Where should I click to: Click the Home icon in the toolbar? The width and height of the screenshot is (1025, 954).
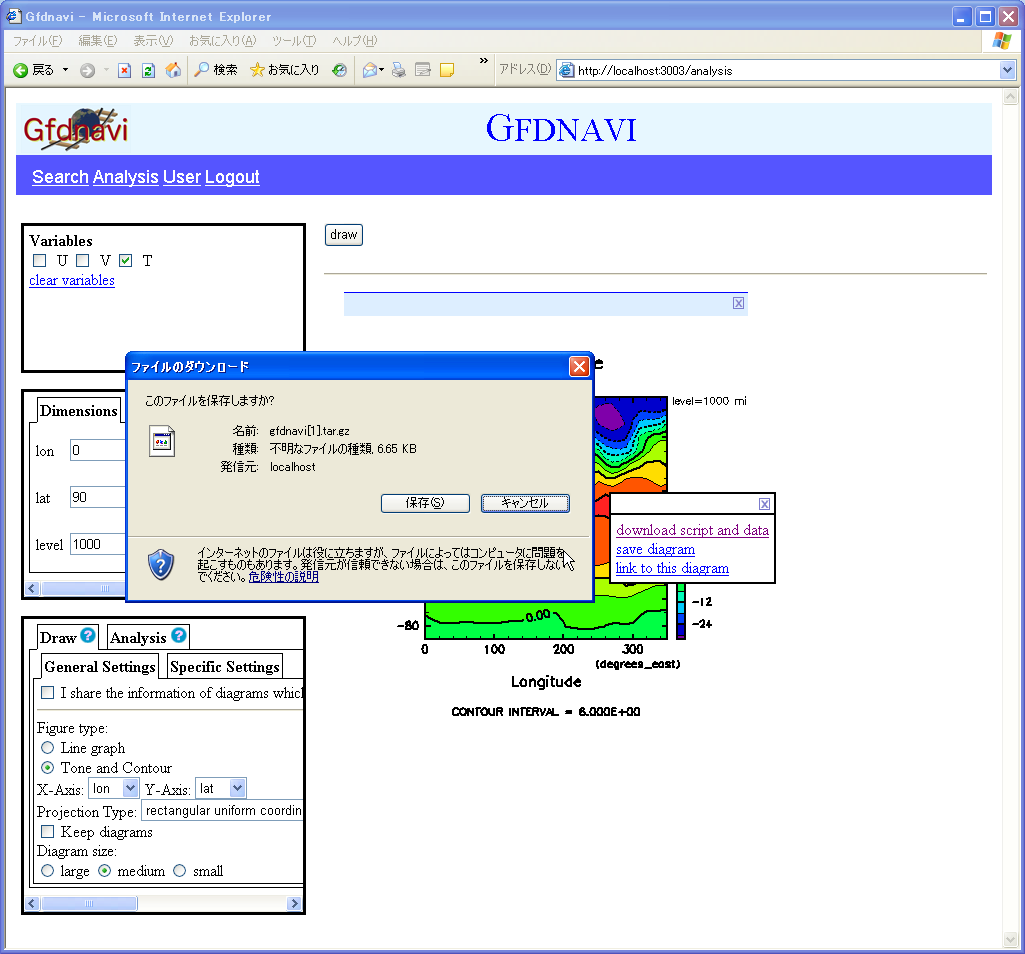click(173, 70)
